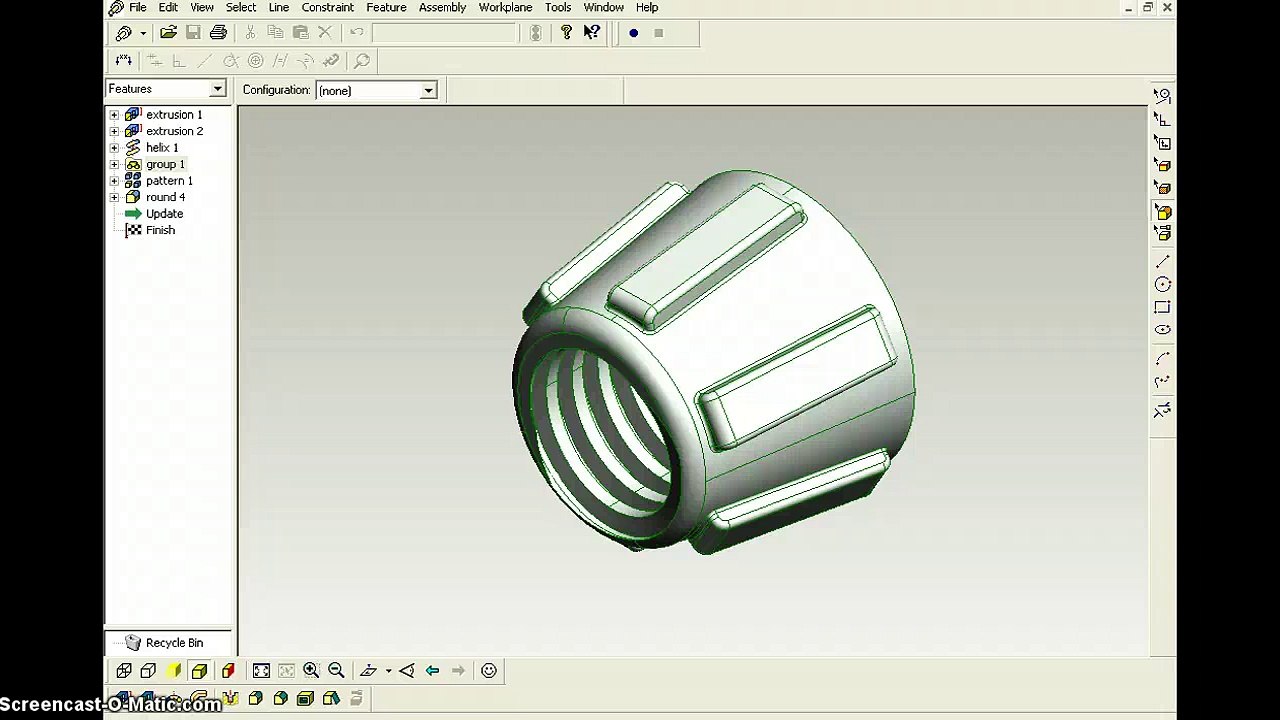The height and width of the screenshot is (720, 1280).
Task: Expand the pattern 1 feature node
Action: click(x=114, y=181)
